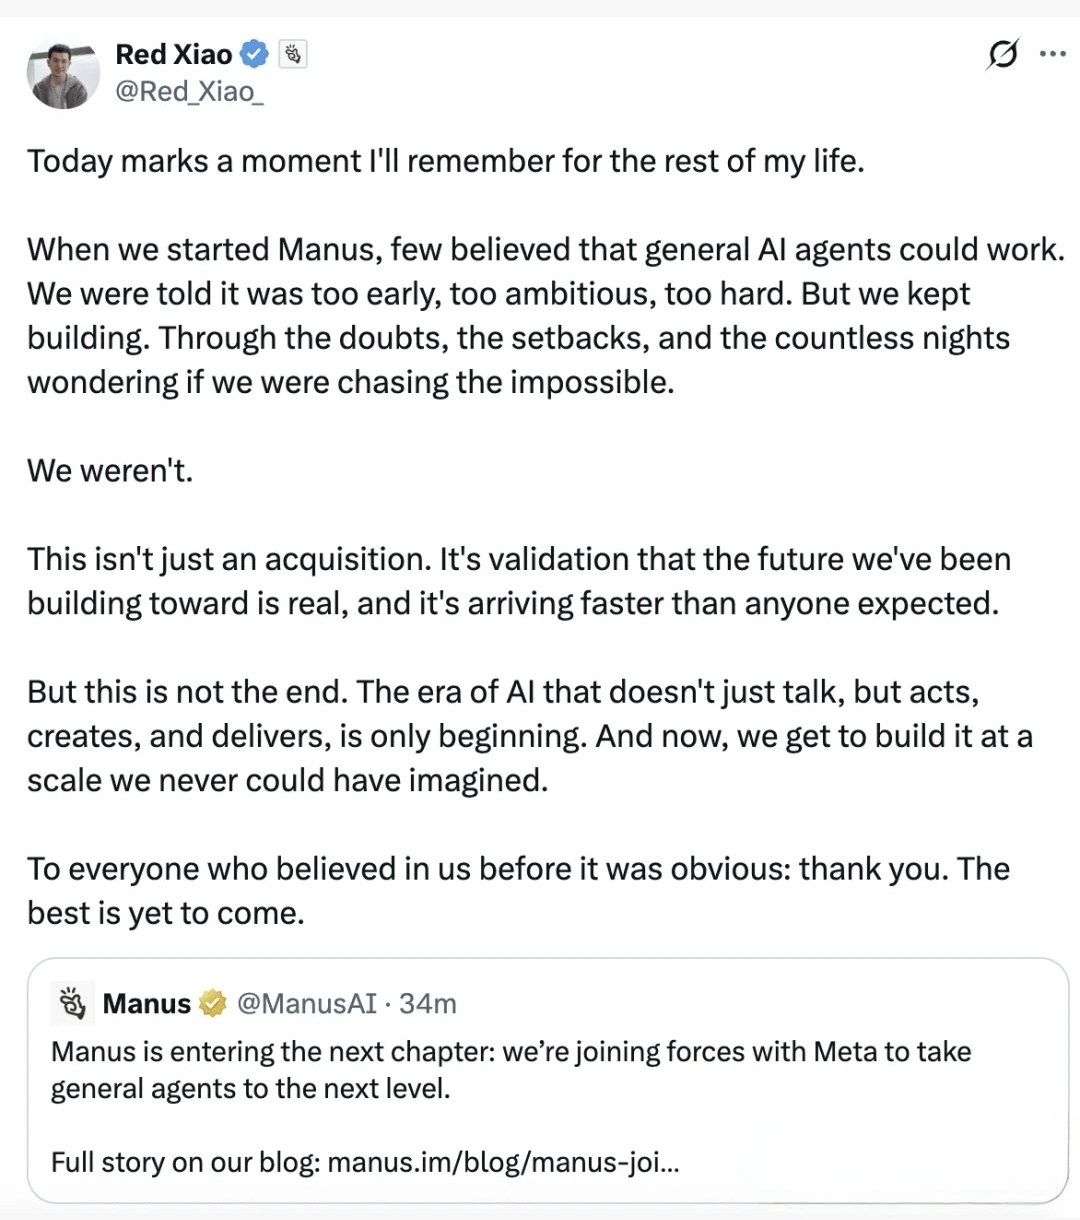Click the Manus affiliation badge beside Red Xiao
The height and width of the screenshot is (1220, 1080).
[x=293, y=54]
